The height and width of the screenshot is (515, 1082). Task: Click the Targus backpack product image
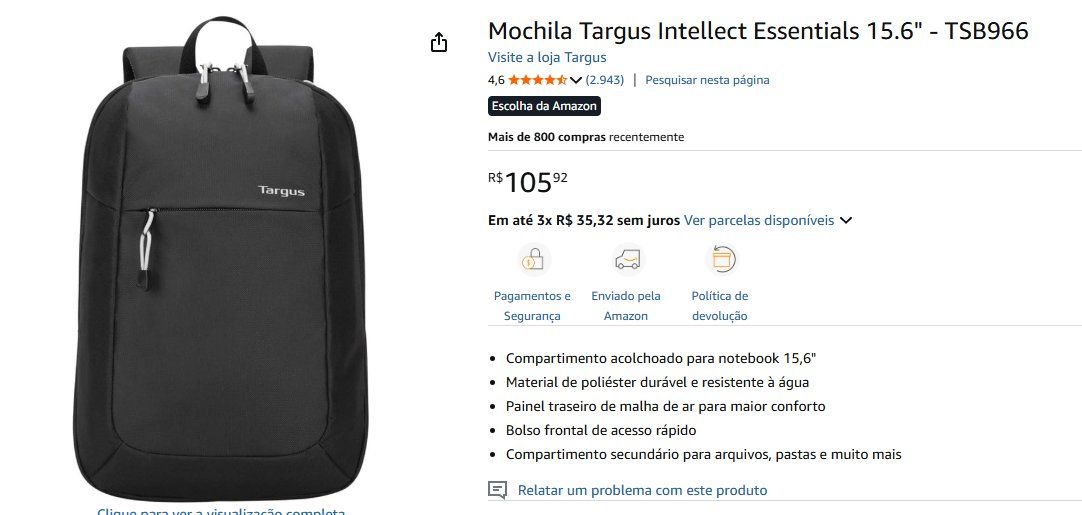click(221, 259)
